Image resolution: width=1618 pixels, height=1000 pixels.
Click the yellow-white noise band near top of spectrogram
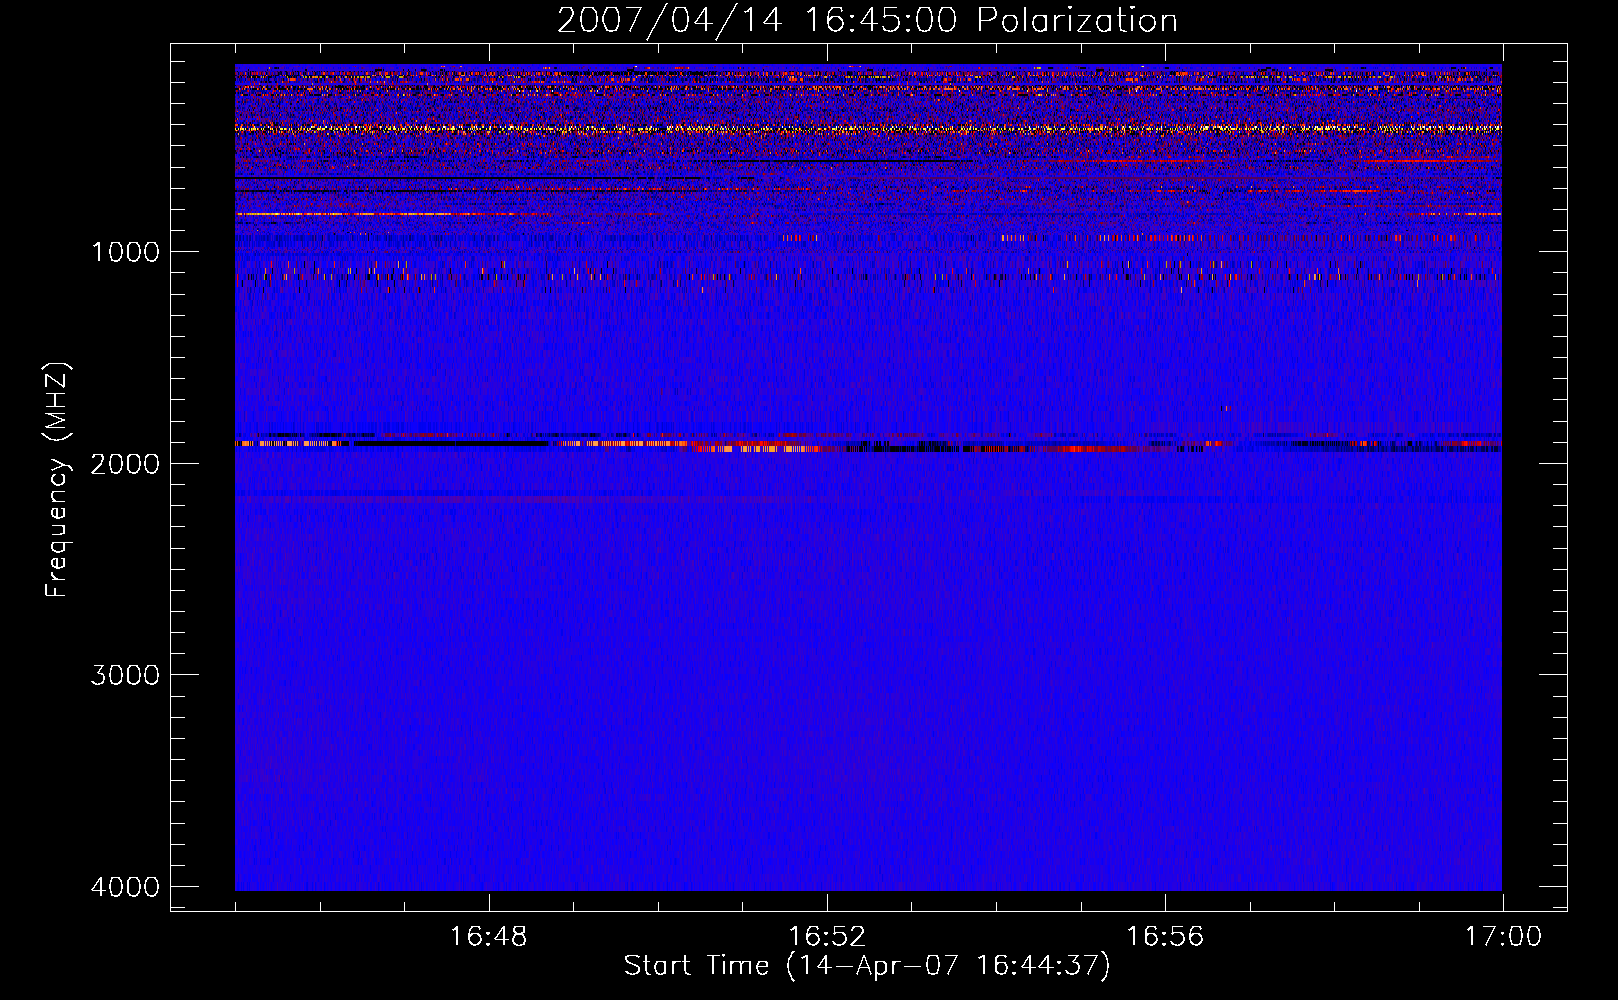(x=868, y=128)
